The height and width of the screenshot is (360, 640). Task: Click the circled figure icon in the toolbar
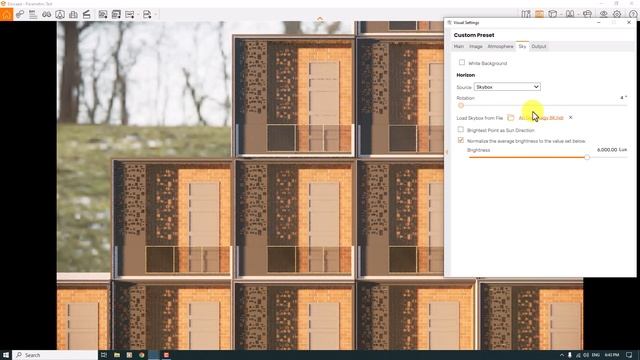[60, 14]
